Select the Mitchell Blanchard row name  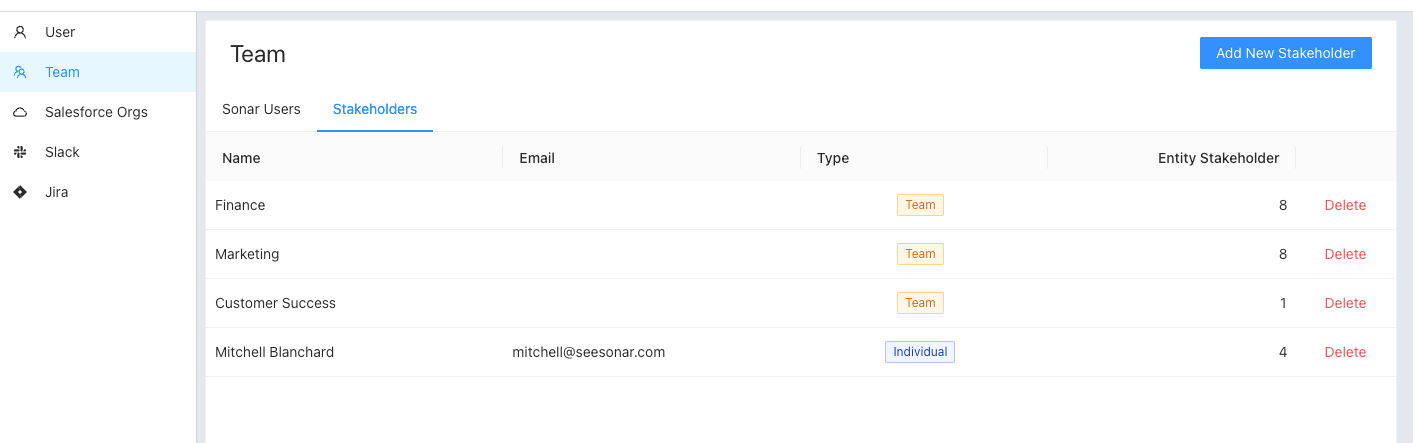pos(275,352)
